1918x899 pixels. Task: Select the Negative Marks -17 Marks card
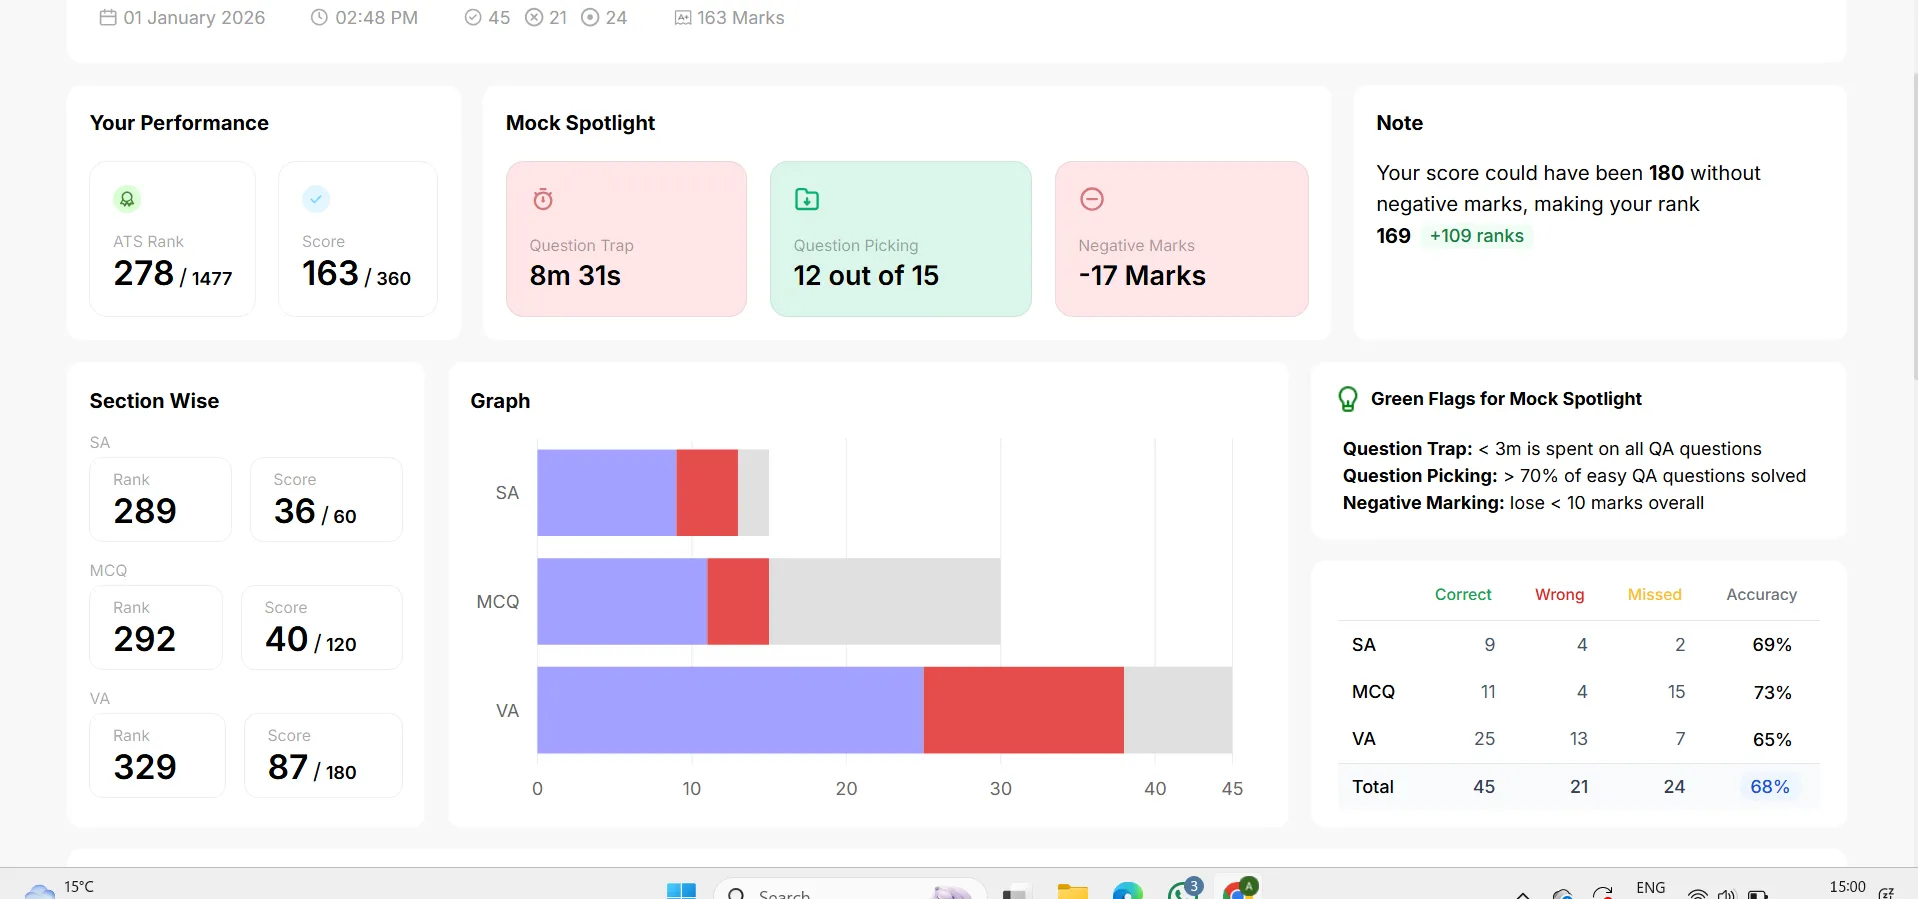1181,239
